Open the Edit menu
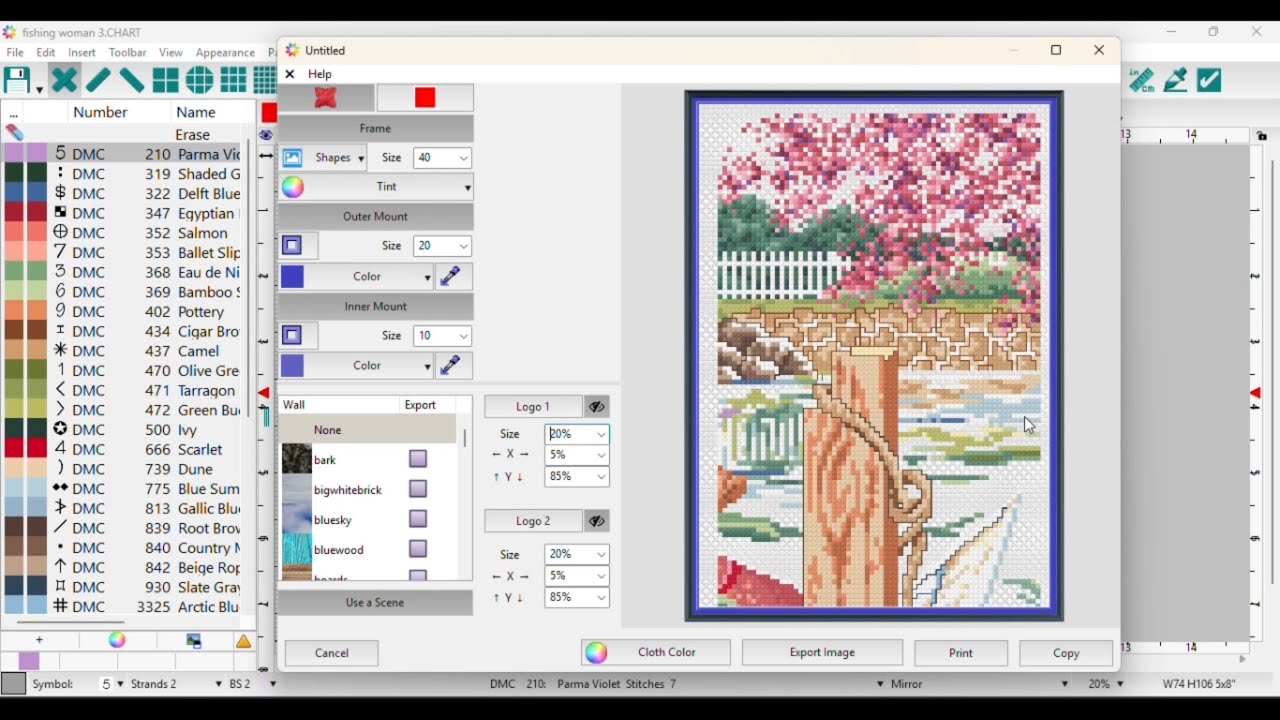 [x=46, y=52]
